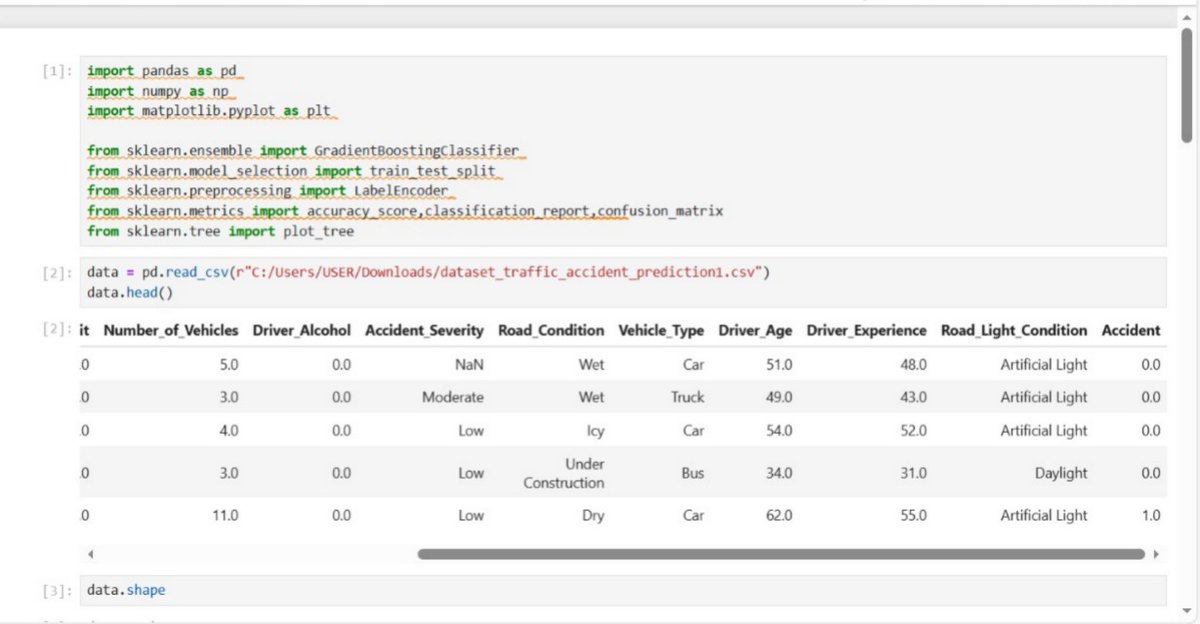Click the horizontal scrollbar right arrow

click(1156, 553)
